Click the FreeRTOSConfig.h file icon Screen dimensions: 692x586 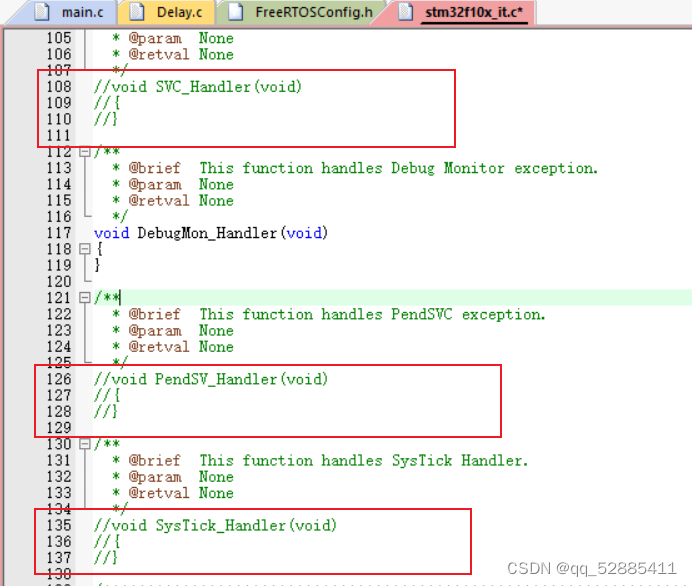point(236,12)
